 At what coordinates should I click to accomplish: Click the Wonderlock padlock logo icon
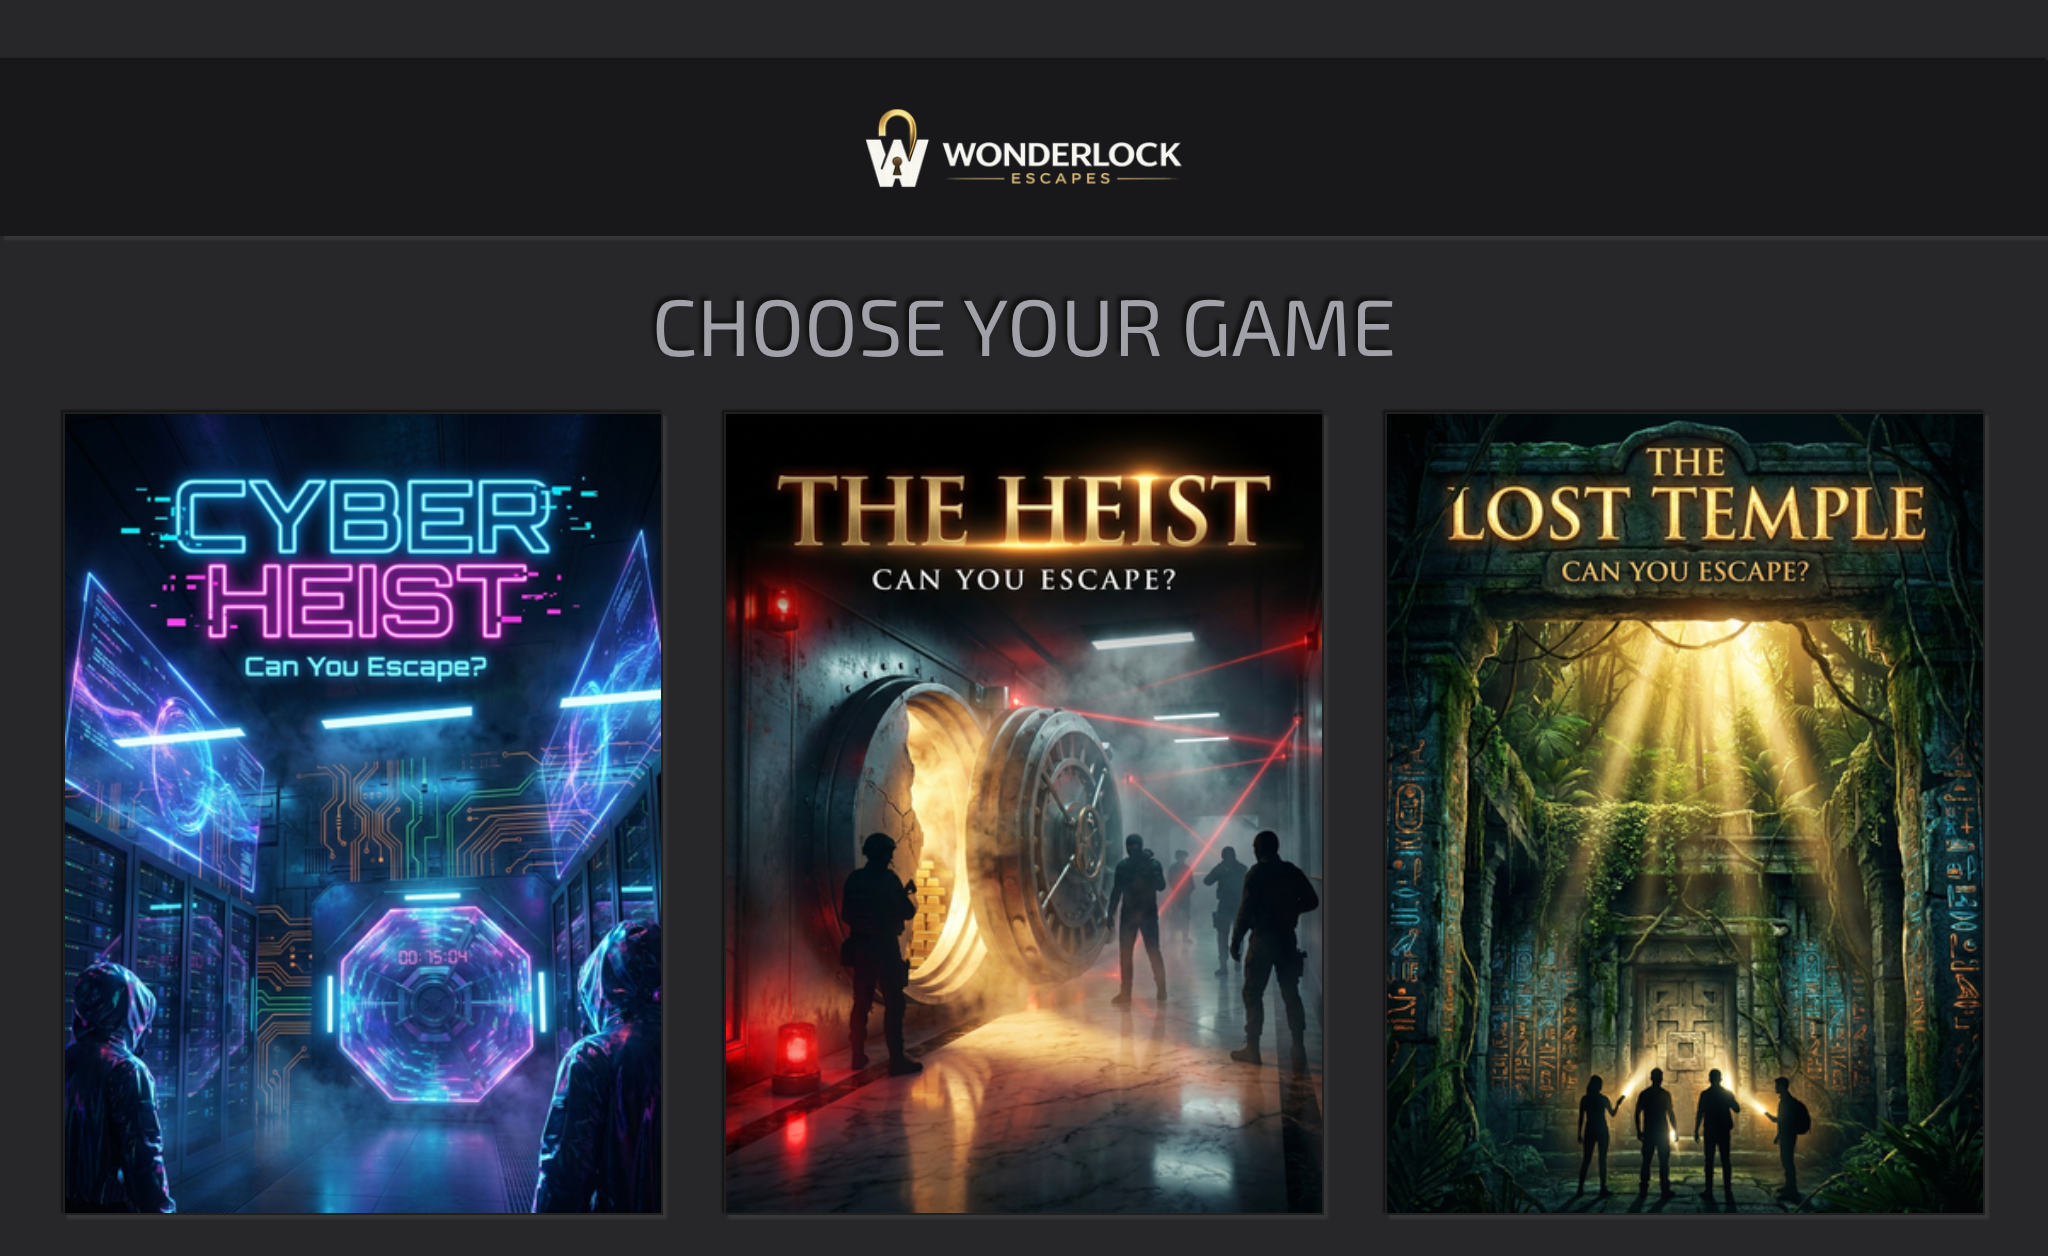897,149
